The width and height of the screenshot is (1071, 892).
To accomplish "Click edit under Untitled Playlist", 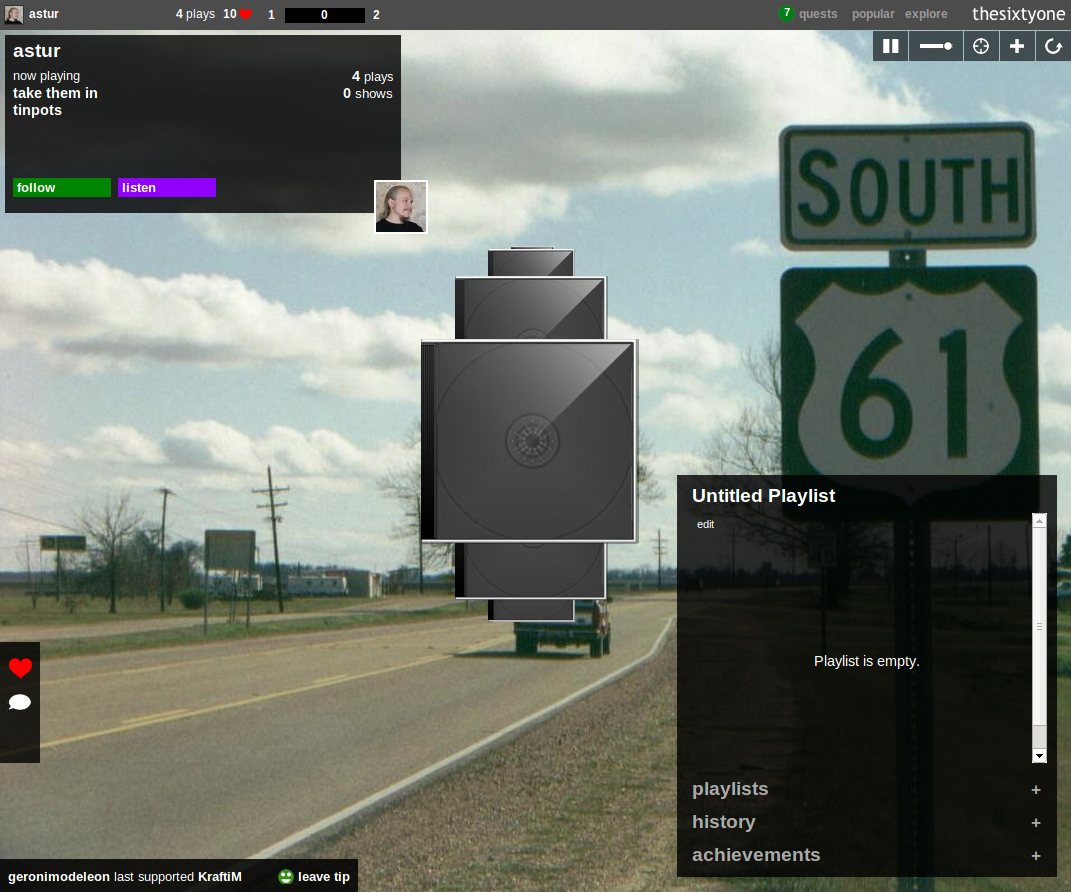I will tap(705, 524).
